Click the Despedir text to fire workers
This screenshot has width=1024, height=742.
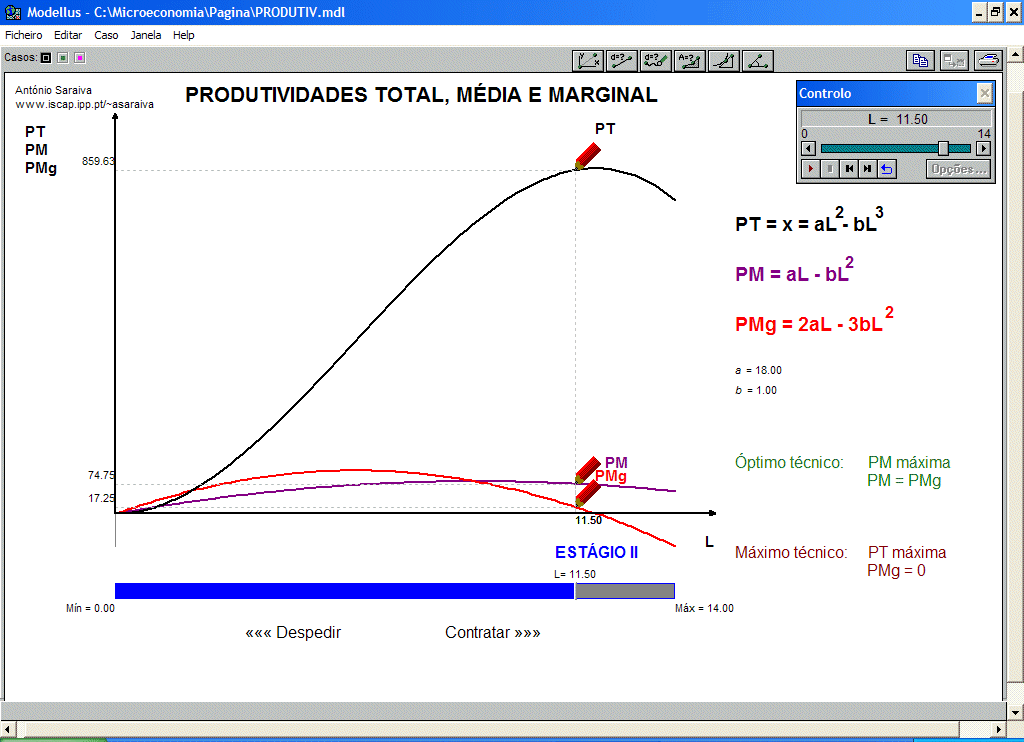point(293,633)
